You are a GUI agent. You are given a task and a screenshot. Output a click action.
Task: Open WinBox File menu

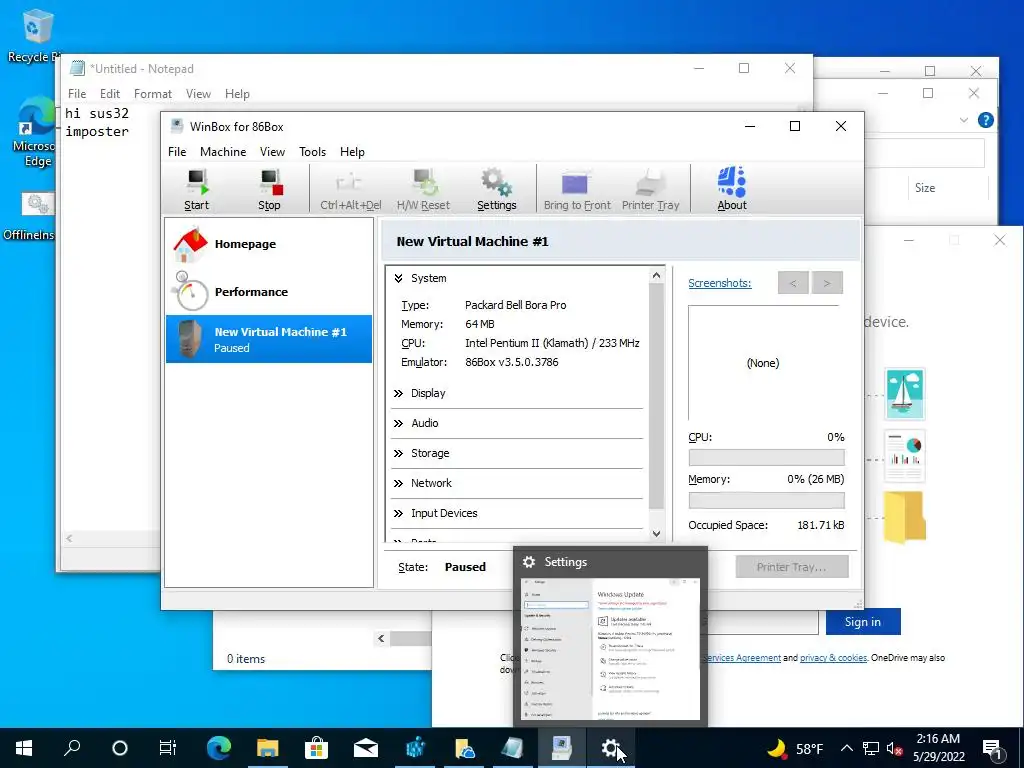177,152
